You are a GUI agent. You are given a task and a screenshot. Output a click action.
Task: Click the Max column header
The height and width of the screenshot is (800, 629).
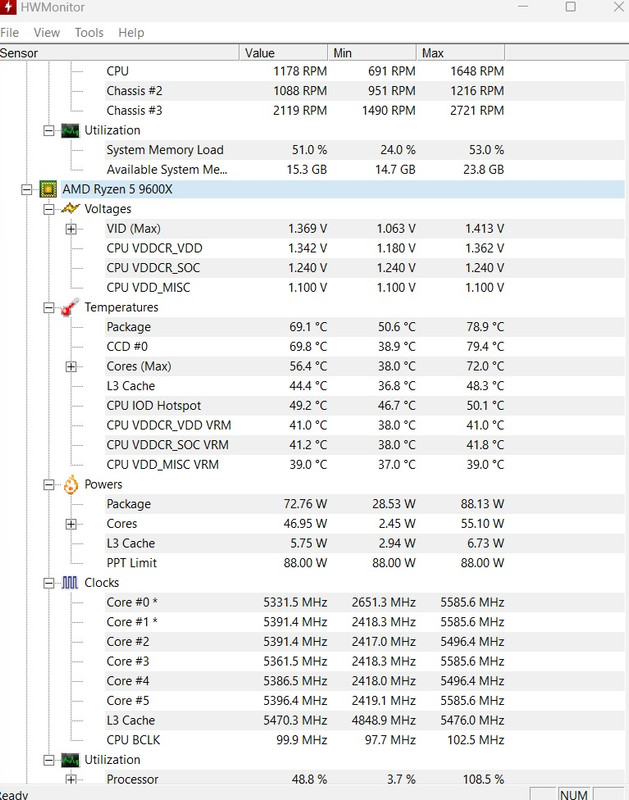(460, 53)
